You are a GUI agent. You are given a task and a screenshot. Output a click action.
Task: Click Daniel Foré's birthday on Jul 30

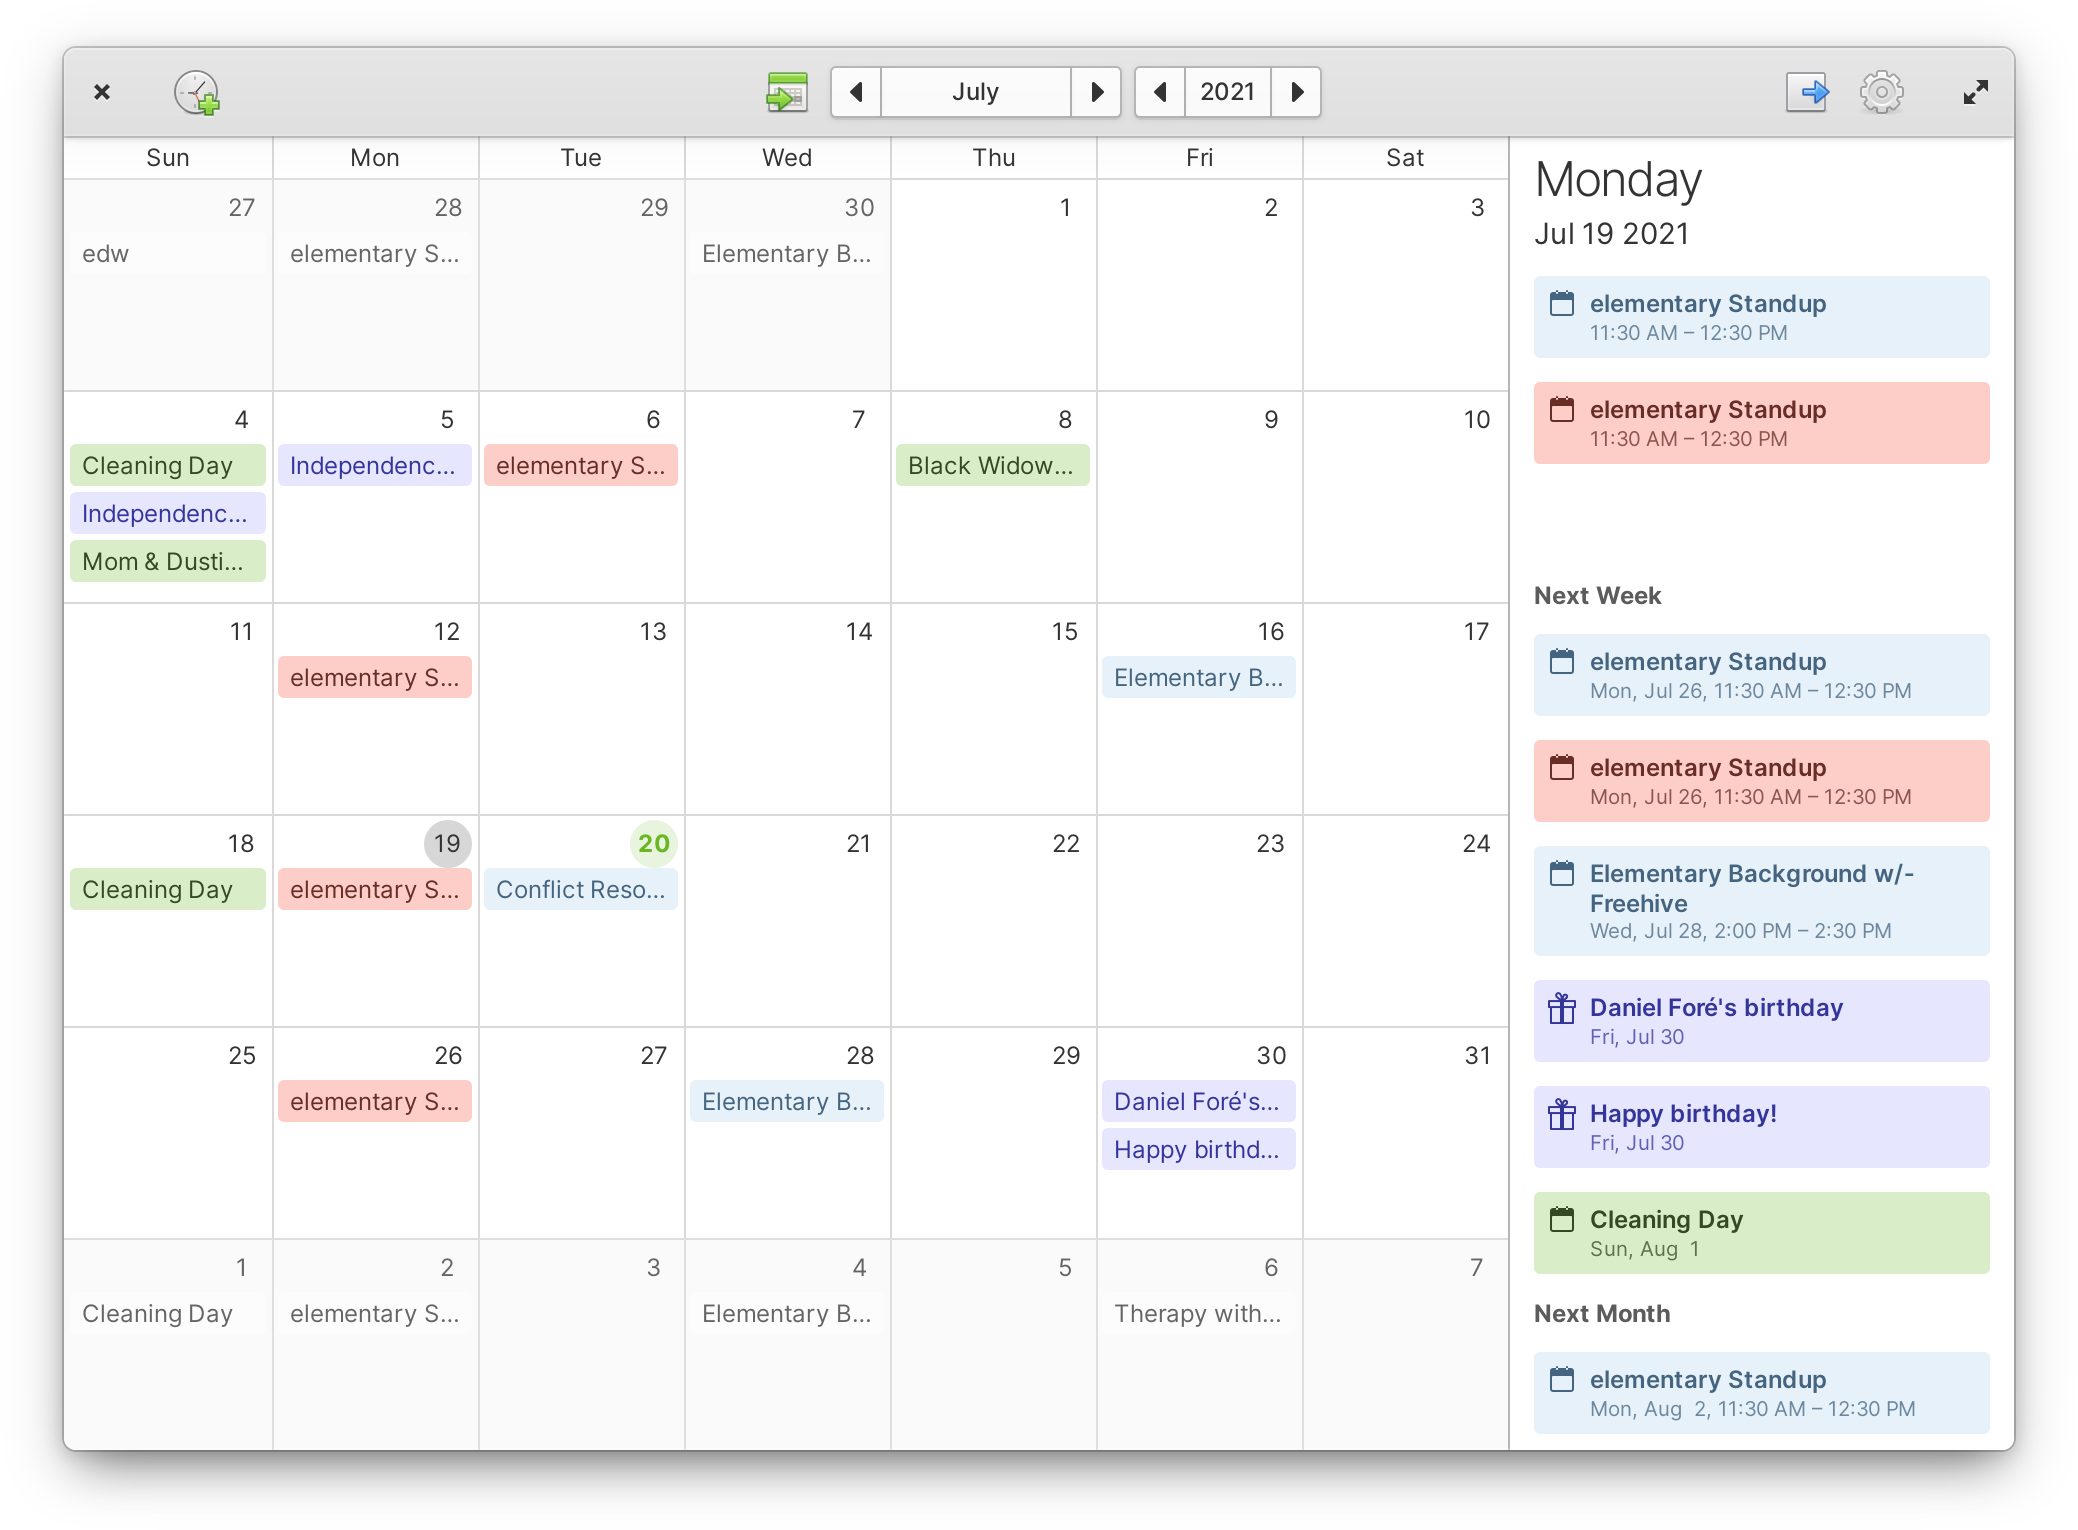pos(1195,1099)
